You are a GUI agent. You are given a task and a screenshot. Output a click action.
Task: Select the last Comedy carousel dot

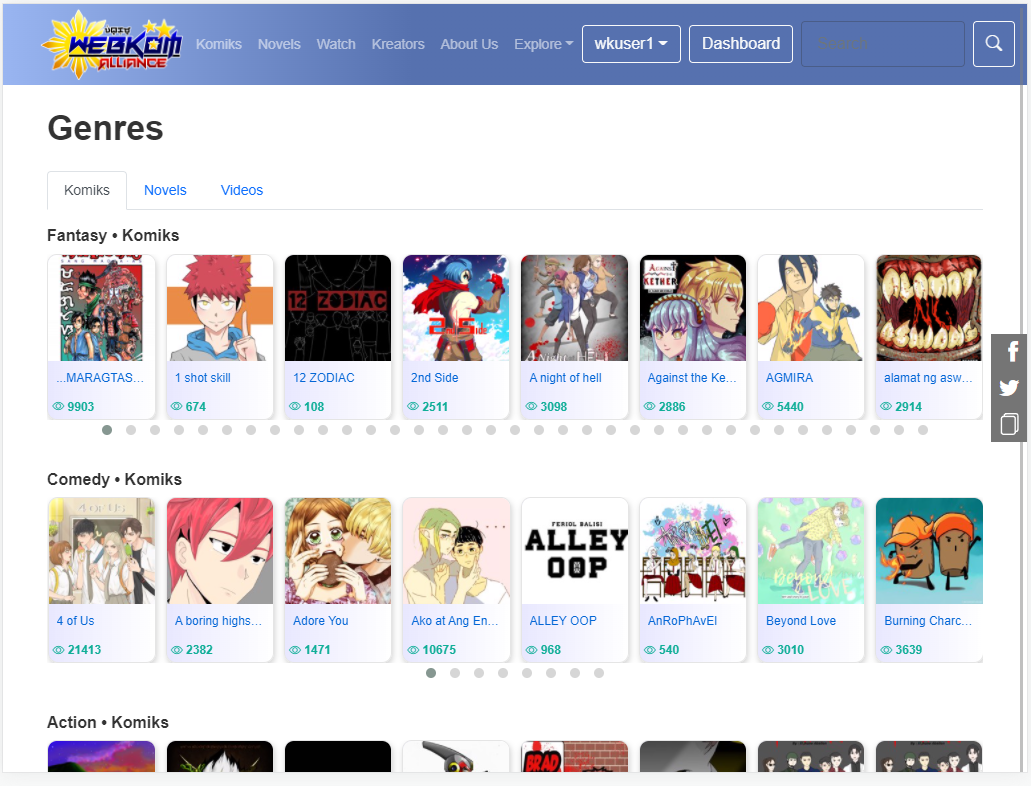599,673
